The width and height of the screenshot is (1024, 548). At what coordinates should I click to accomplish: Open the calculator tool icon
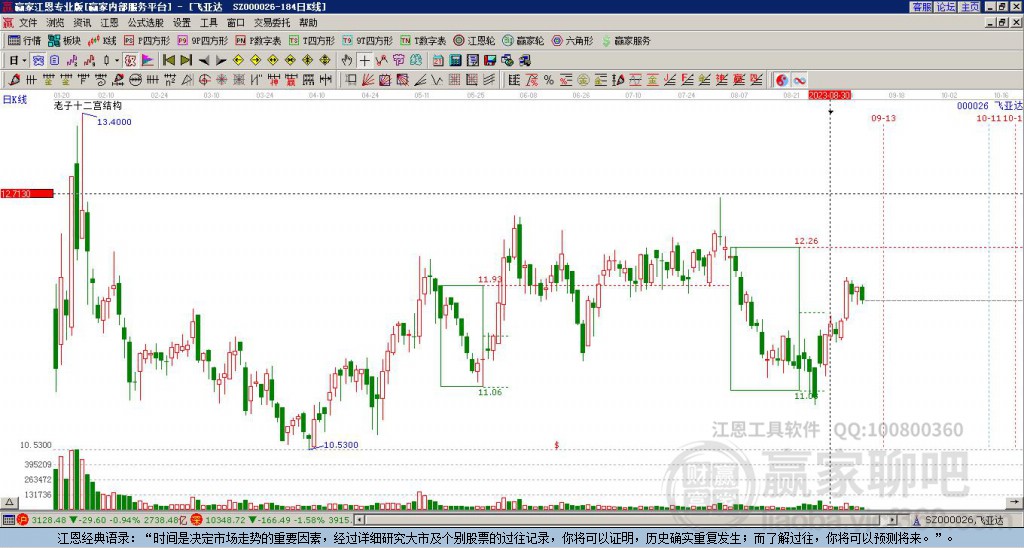pos(455,60)
